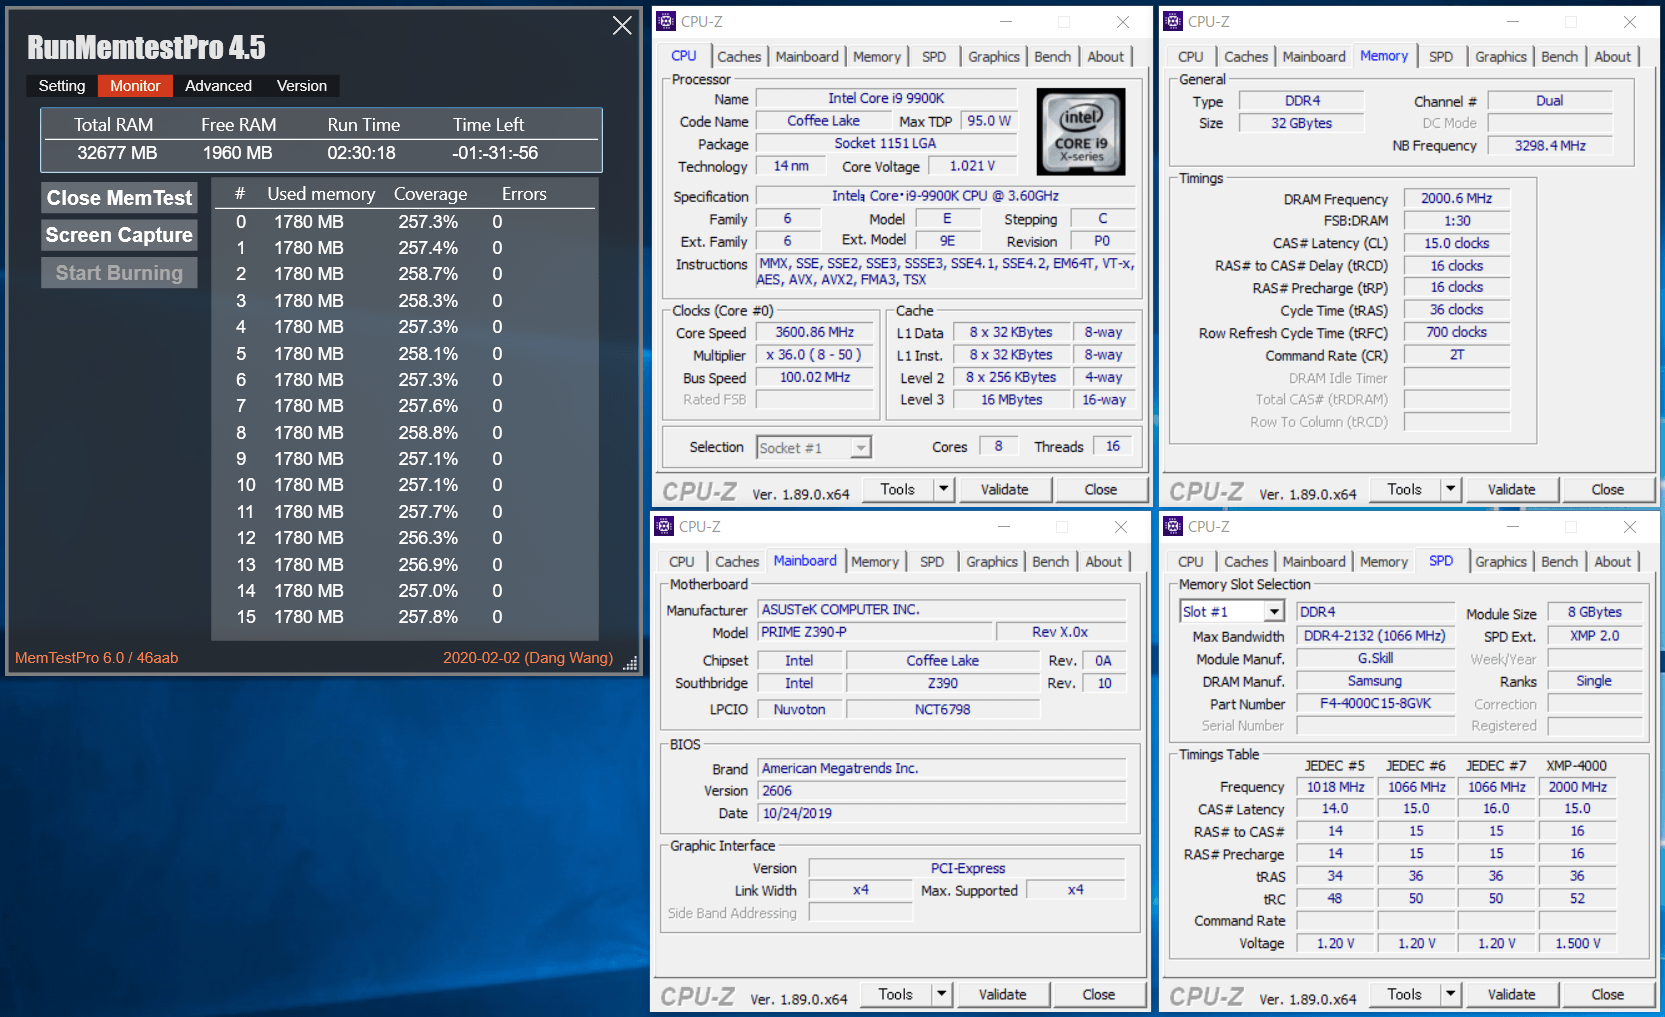Click Tools button in the Memory tab window
The width and height of the screenshot is (1665, 1017).
coord(1404,489)
